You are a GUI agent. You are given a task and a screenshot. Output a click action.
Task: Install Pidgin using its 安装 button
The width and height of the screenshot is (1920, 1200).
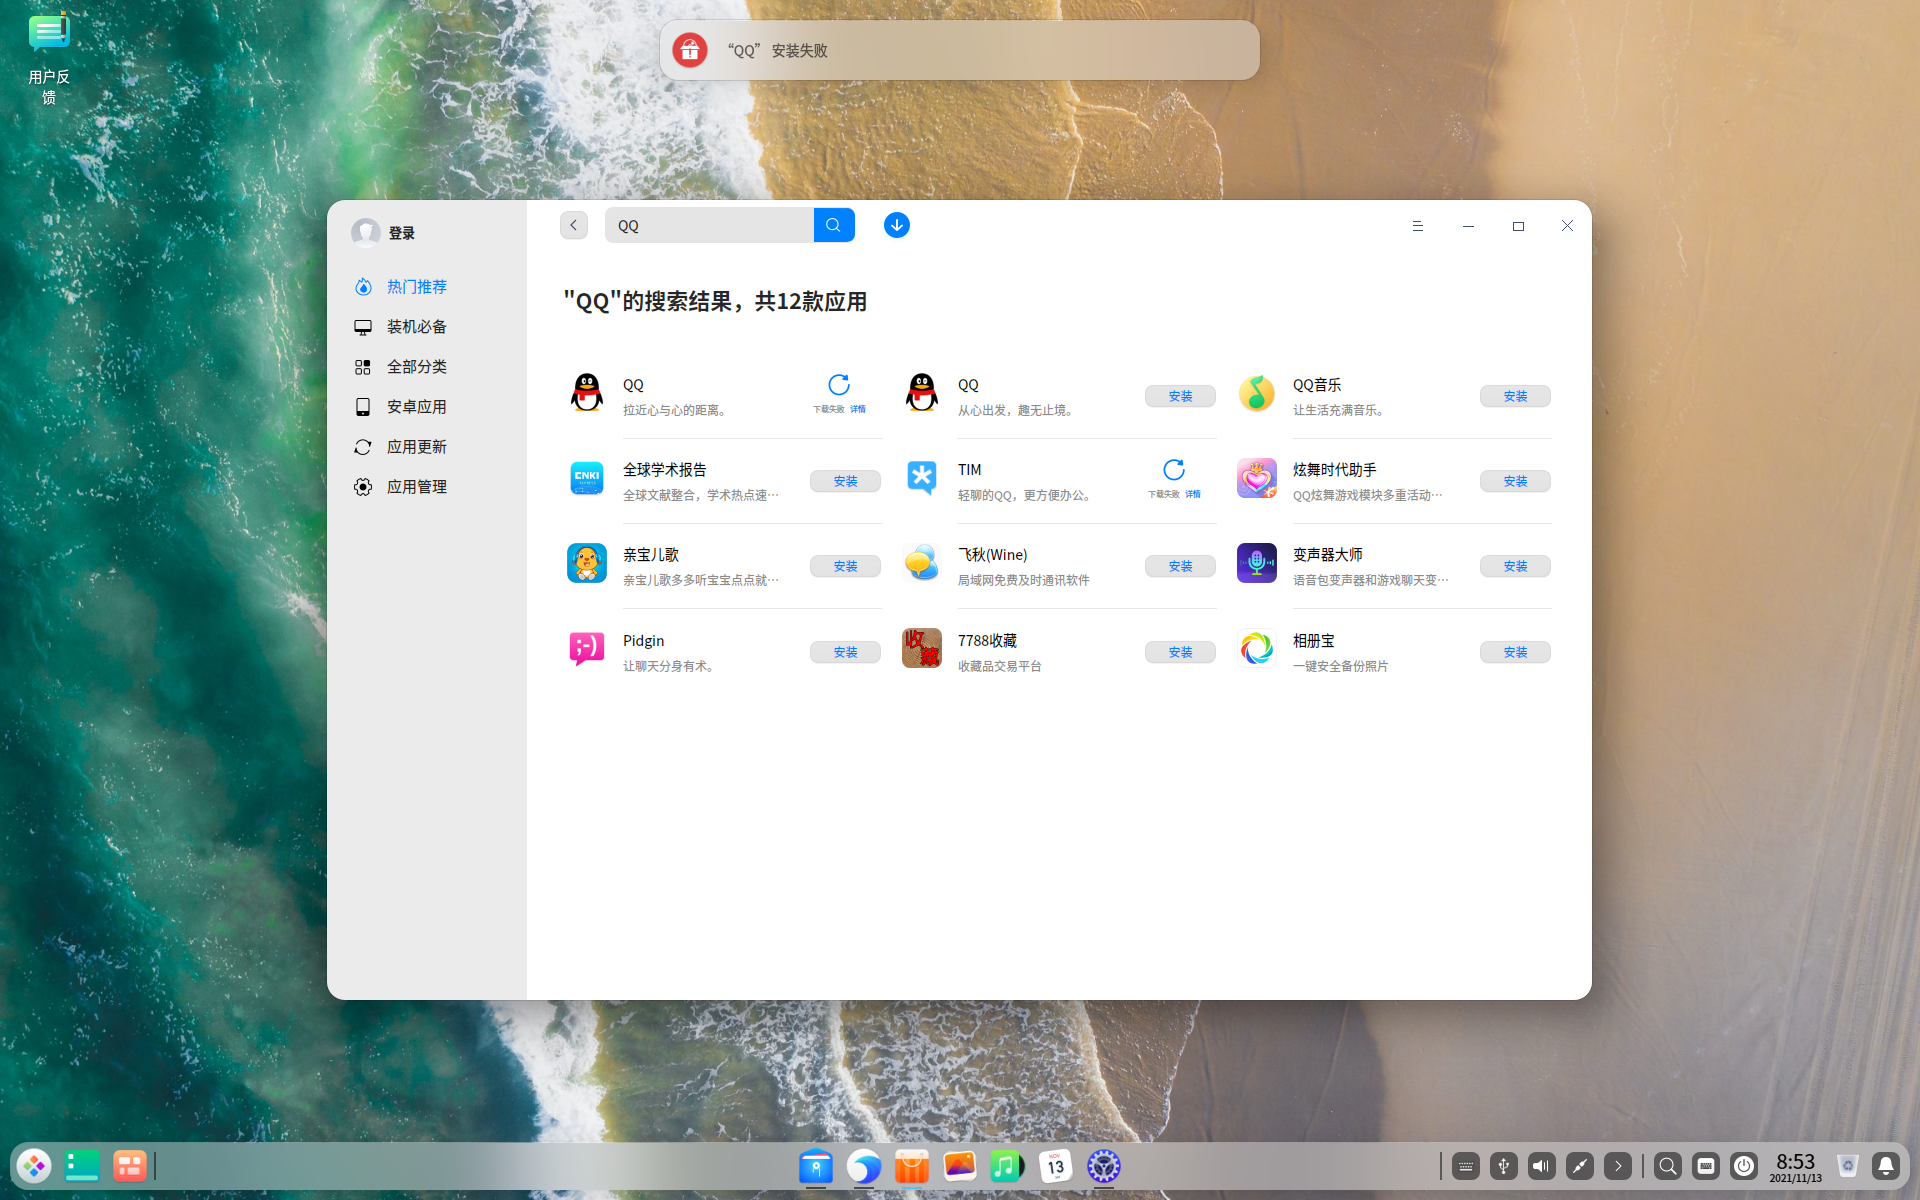[x=845, y=651]
